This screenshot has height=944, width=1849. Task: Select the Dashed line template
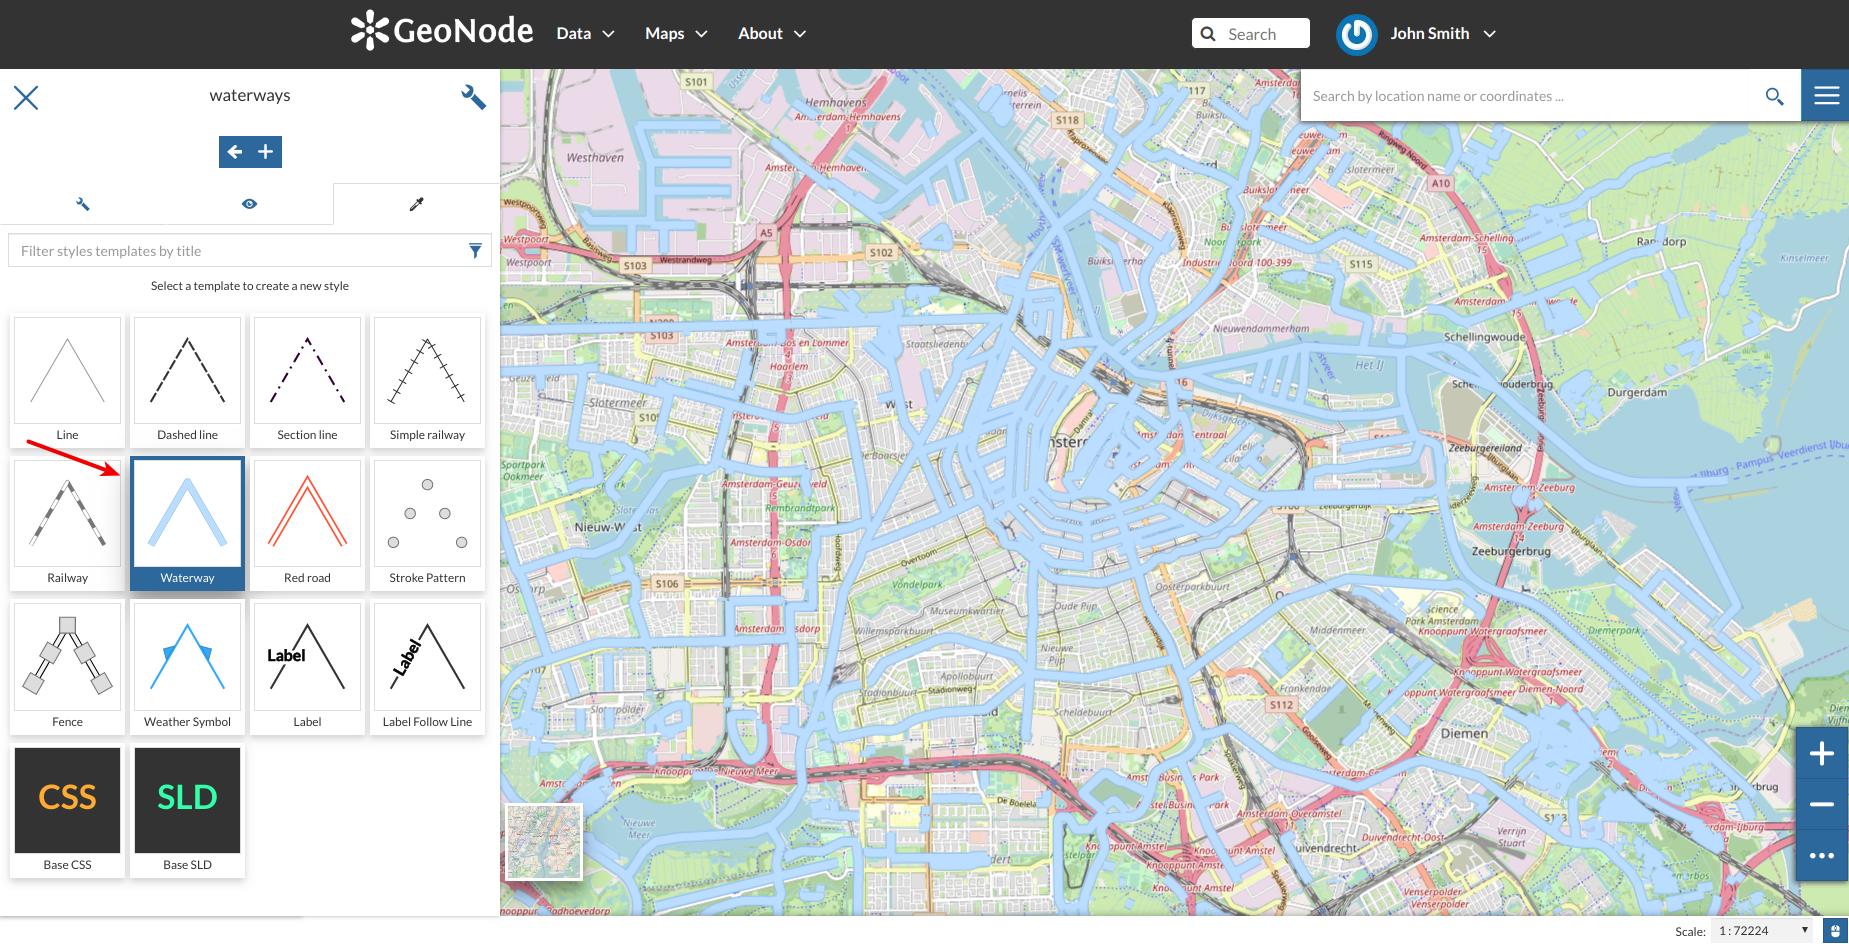tap(187, 380)
